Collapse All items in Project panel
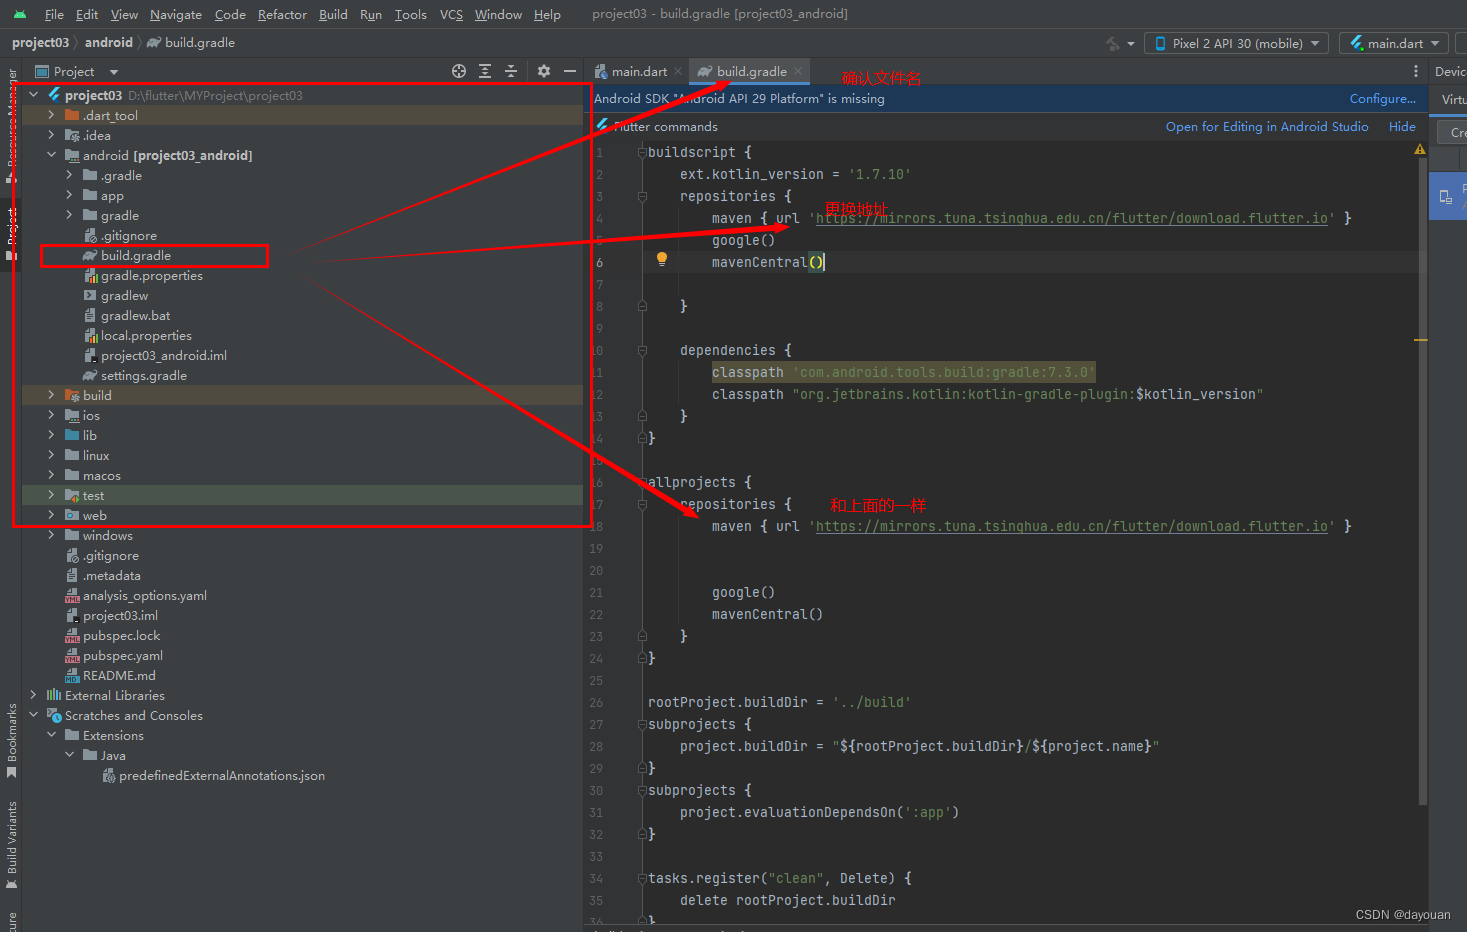 pos(510,71)
